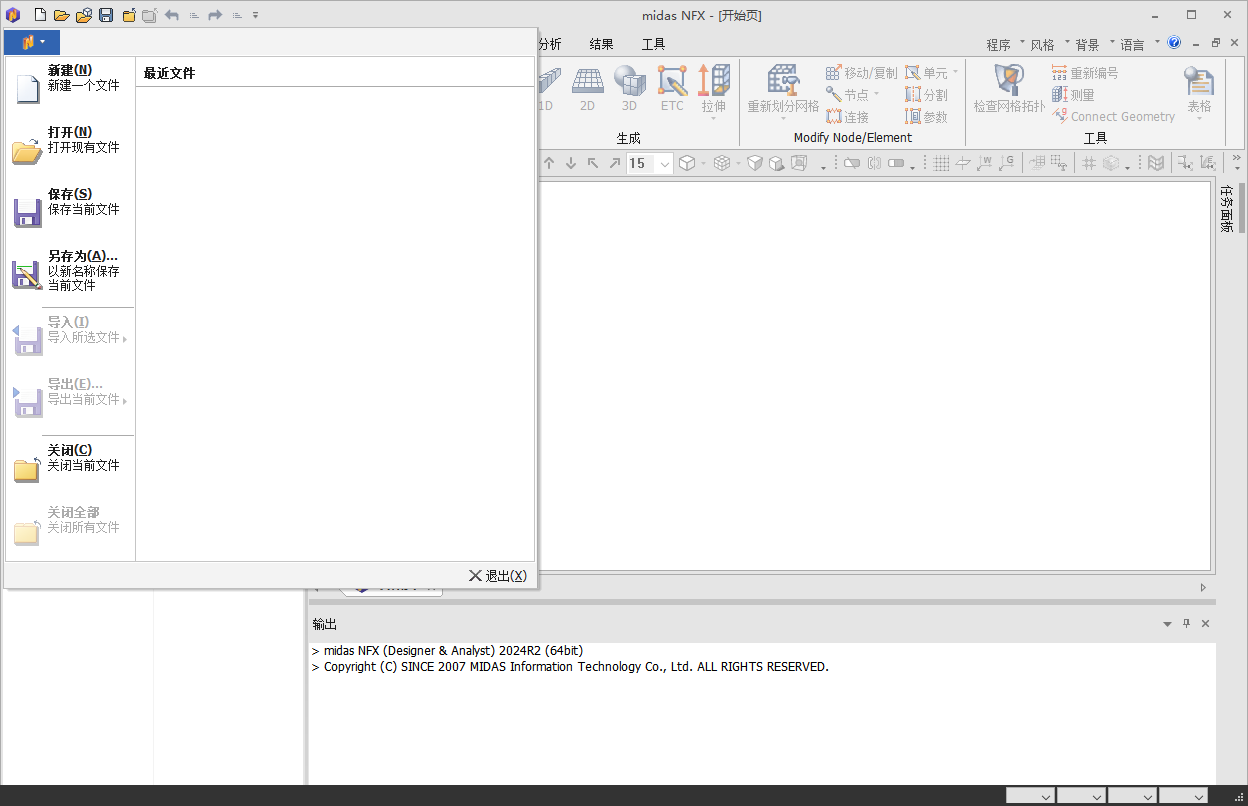Screen dimensions: 1248x806
Task: Open the 风格 style menu
Action: pyautogui.click(x=1048, y=44)
